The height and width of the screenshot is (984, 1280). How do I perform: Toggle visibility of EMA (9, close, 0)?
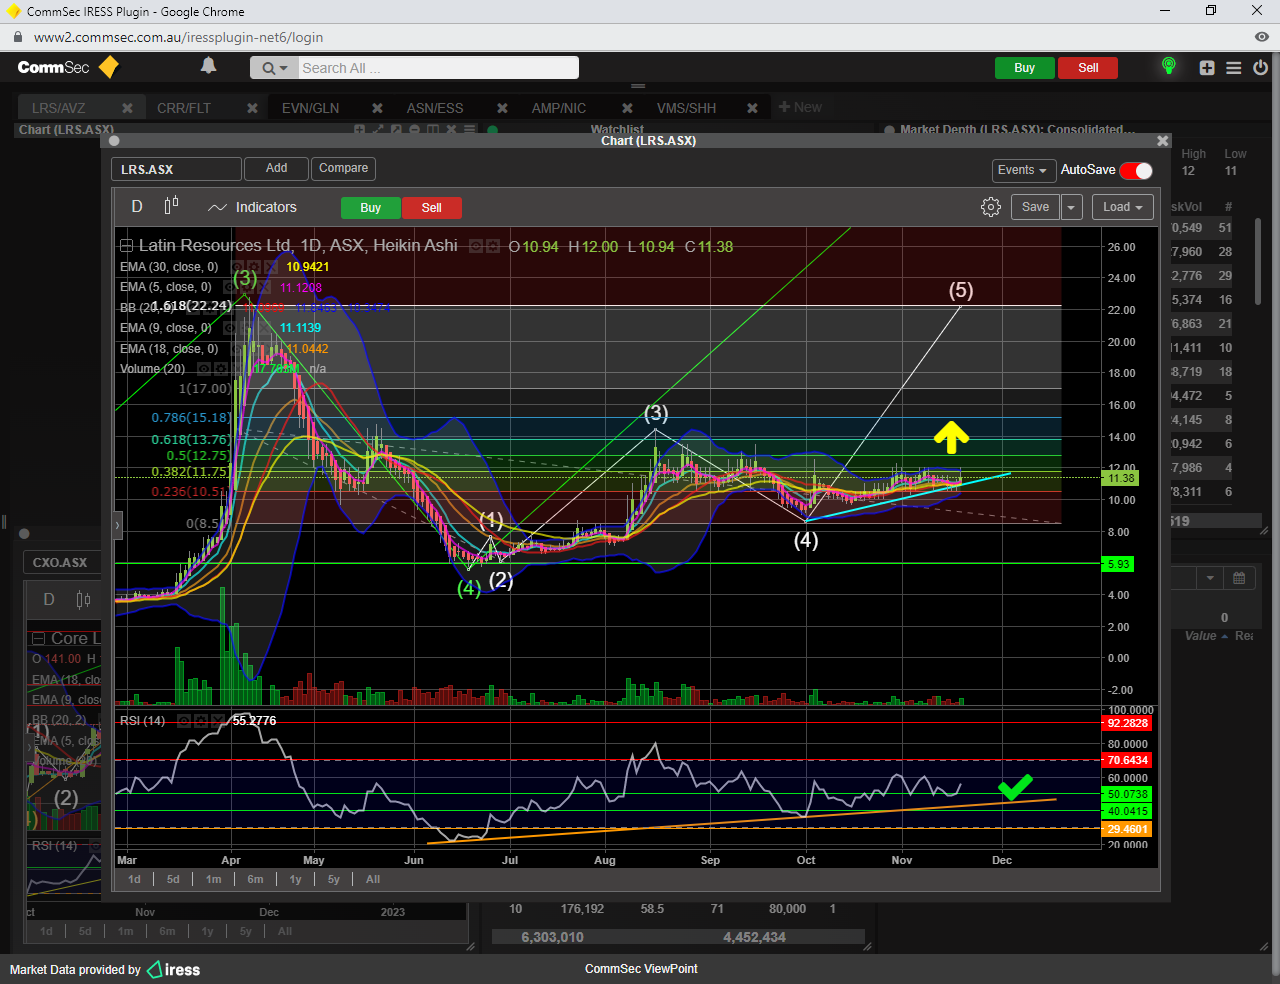230,328
